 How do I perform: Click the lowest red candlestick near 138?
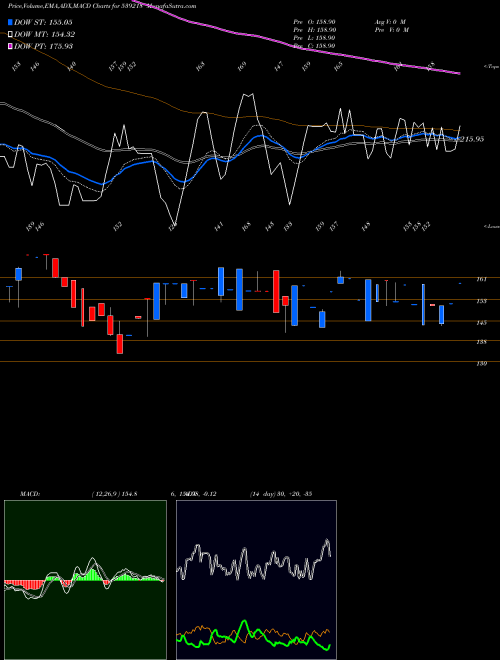click(120, 343)
